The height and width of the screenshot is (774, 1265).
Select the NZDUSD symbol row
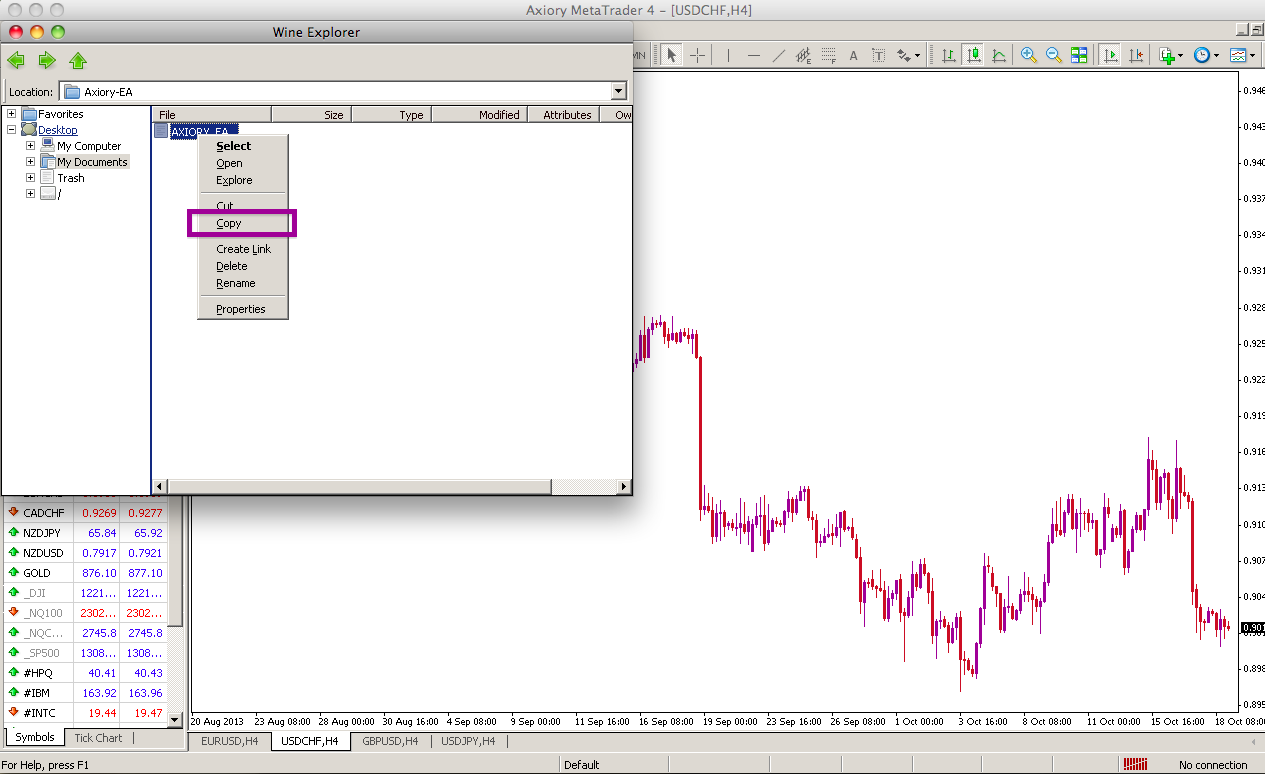85,553
